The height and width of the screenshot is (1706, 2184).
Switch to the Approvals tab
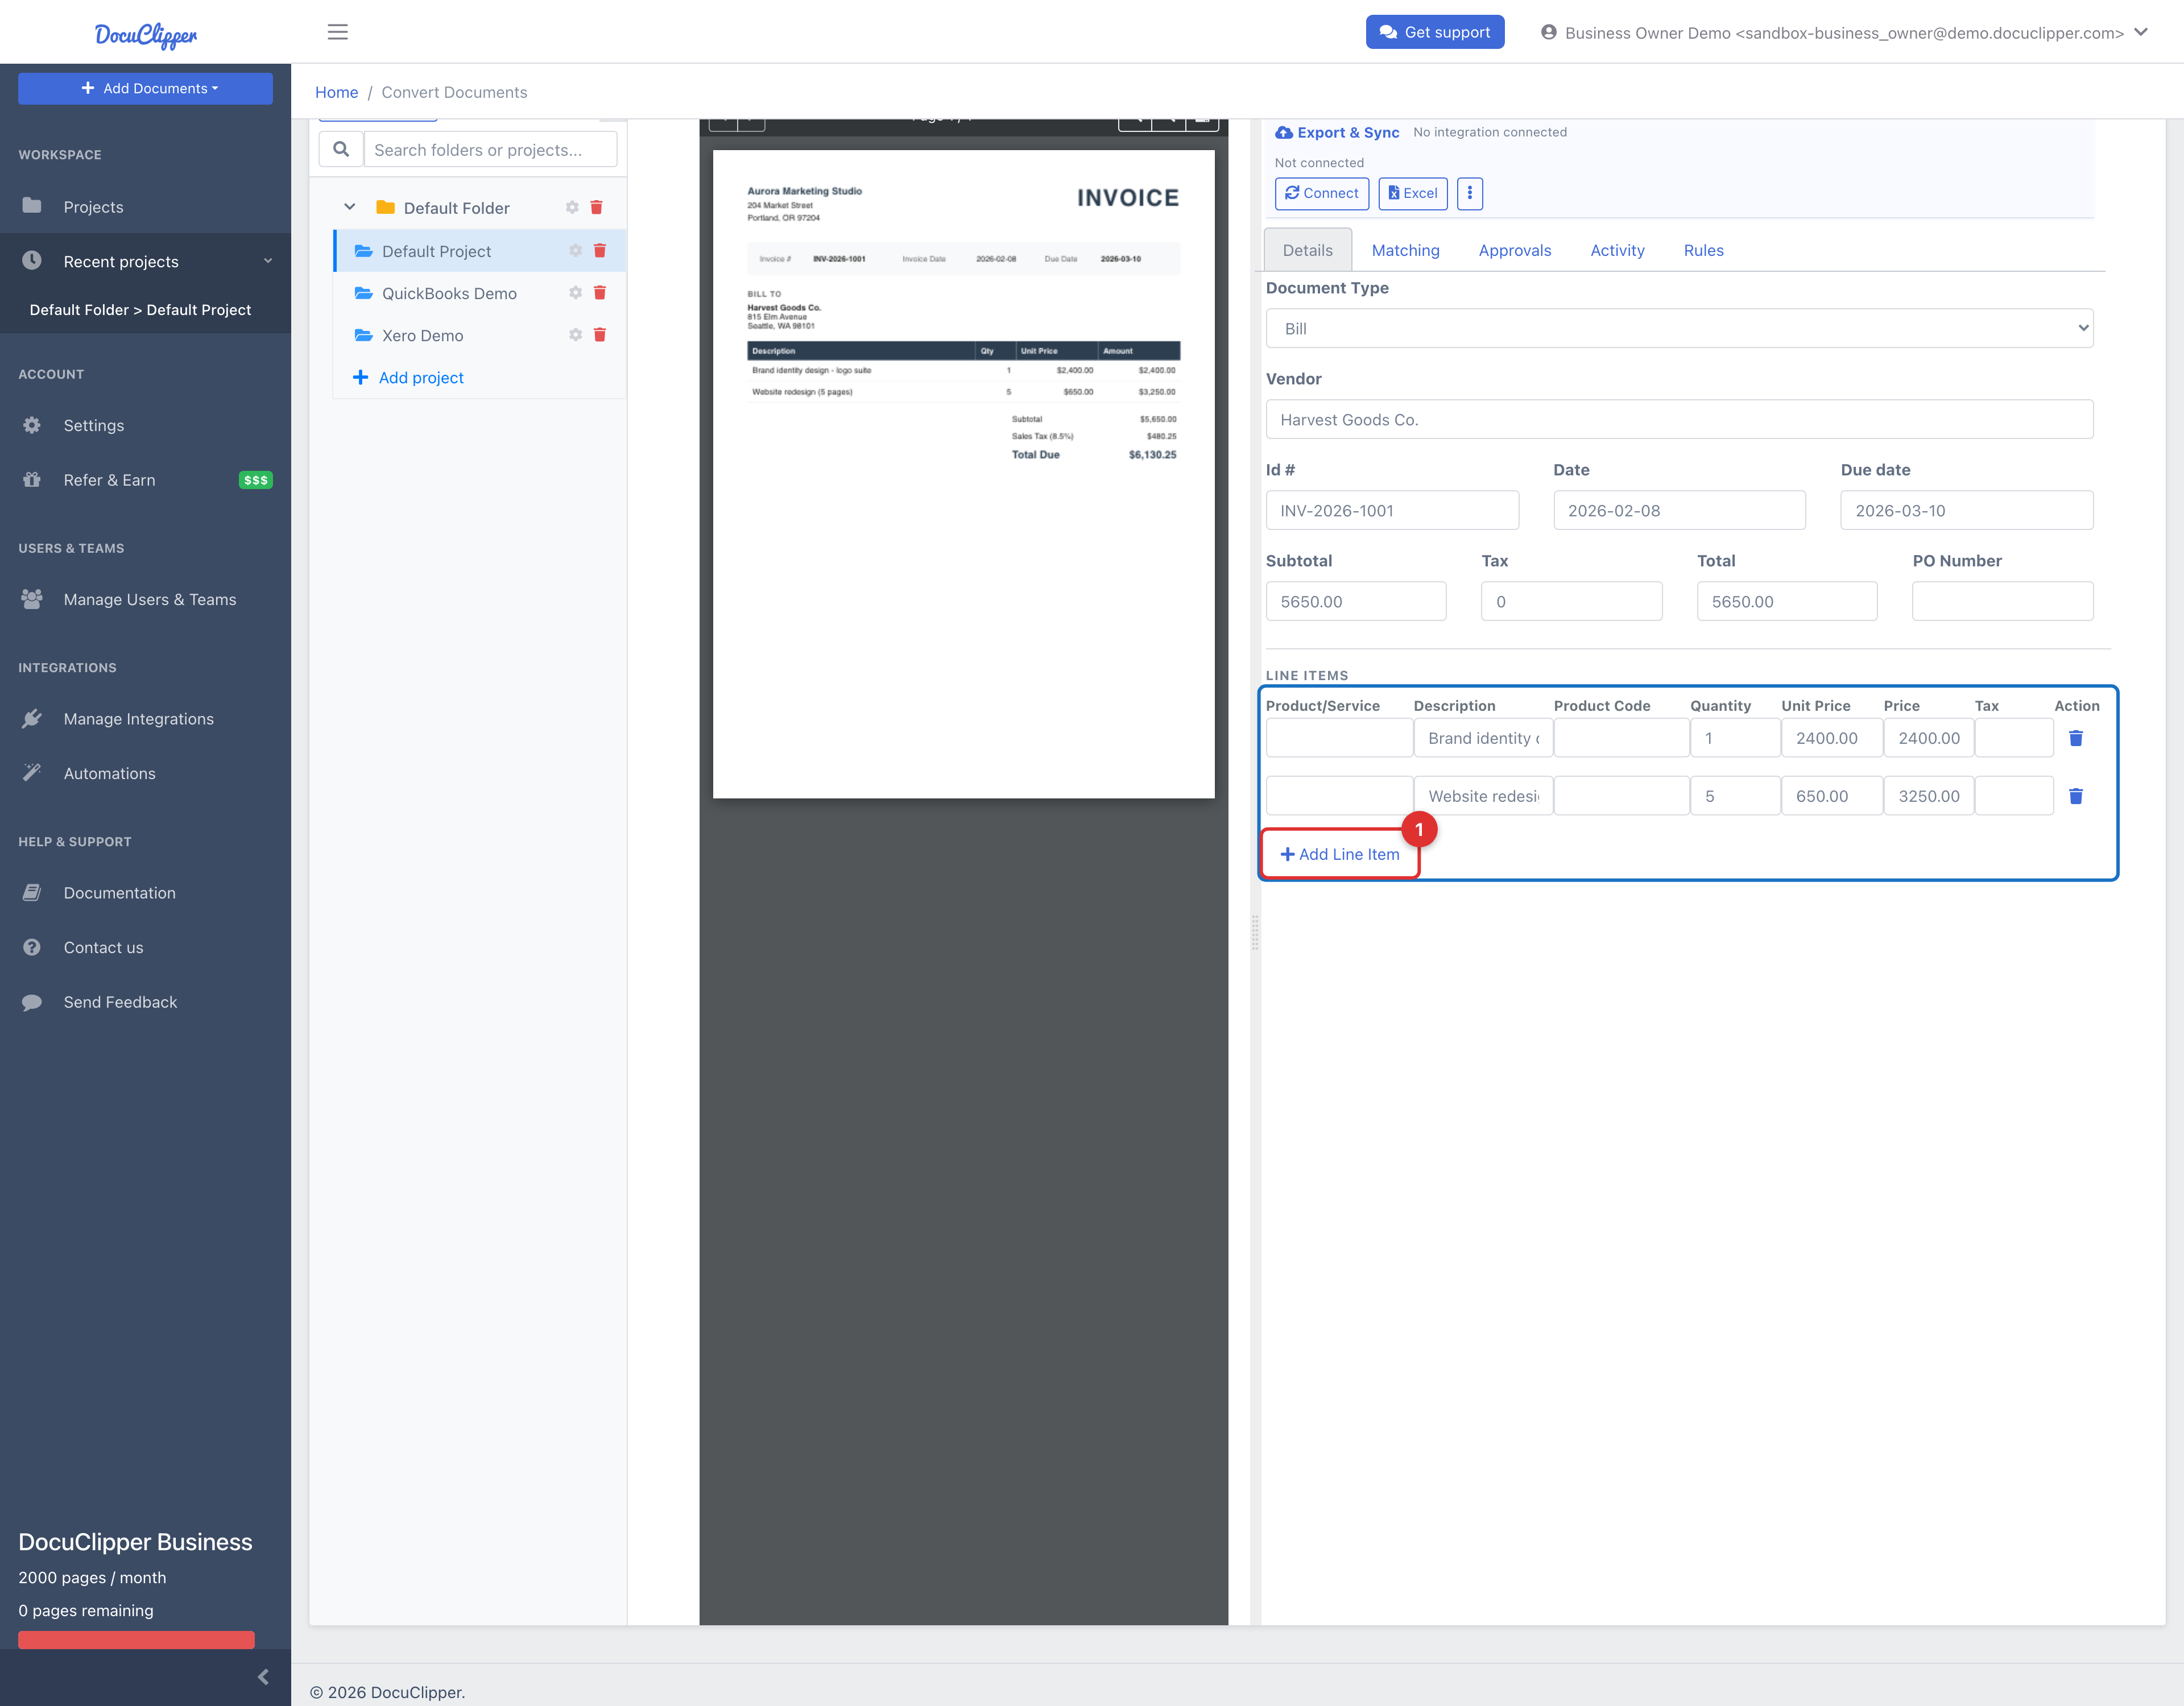coord(1514,250)
